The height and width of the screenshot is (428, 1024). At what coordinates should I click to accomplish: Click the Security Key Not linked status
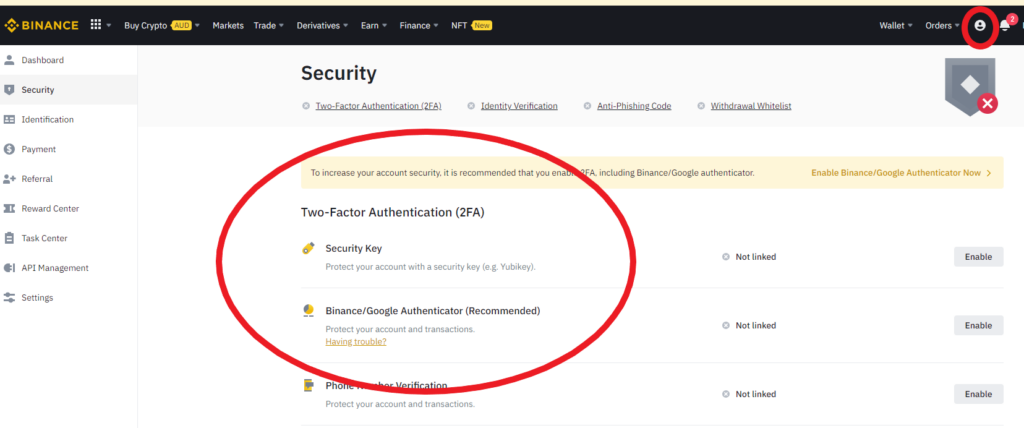pyautogui.click(x=749, y=257)
